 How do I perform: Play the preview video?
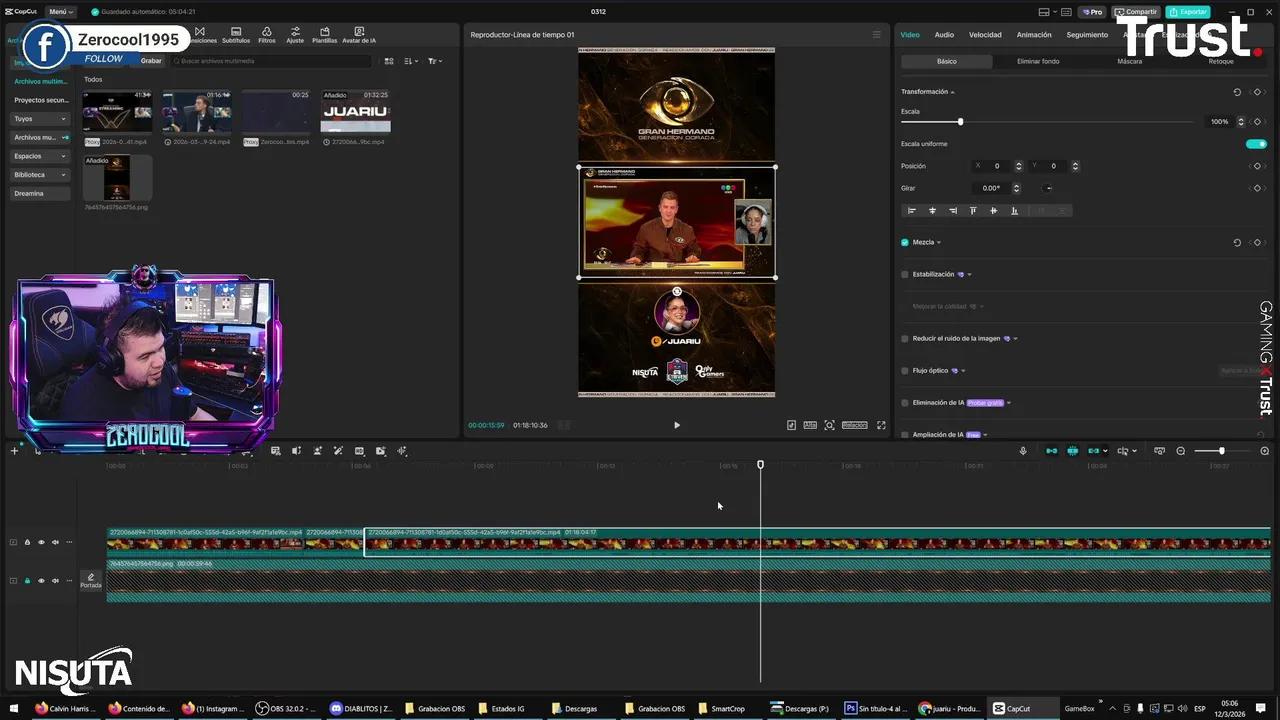[x=677, y=425]
